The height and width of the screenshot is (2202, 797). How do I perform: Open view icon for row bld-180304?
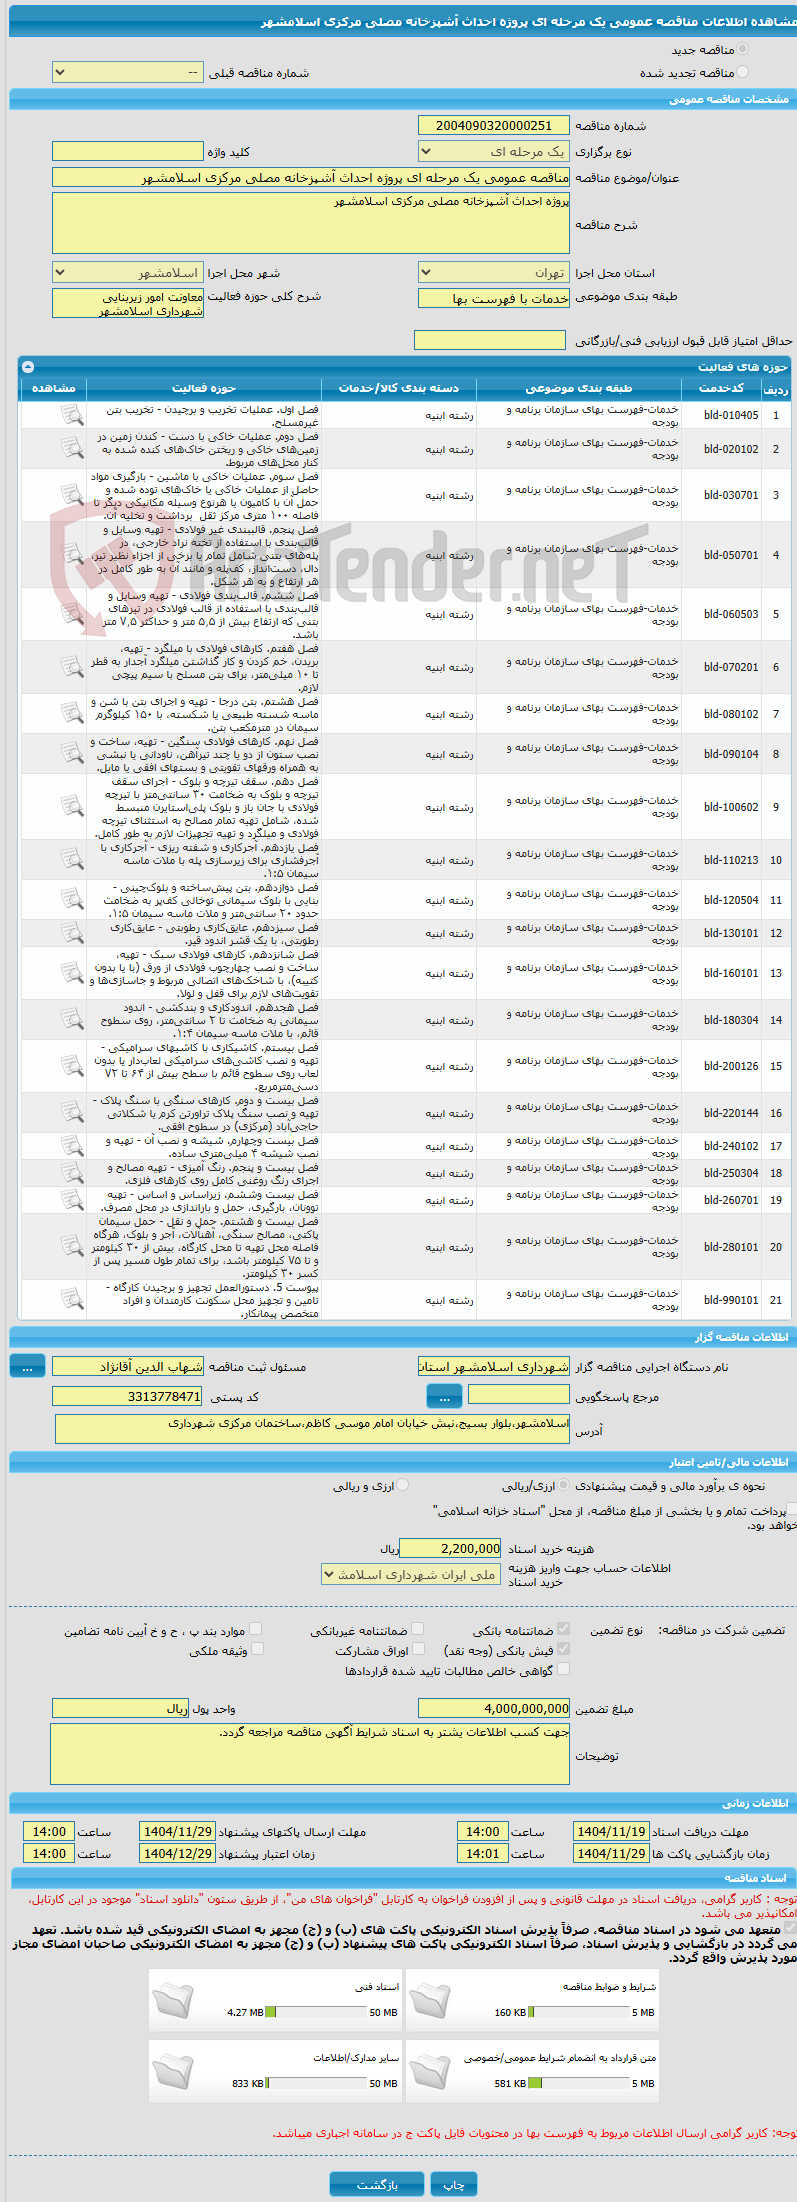[72, 1020]
